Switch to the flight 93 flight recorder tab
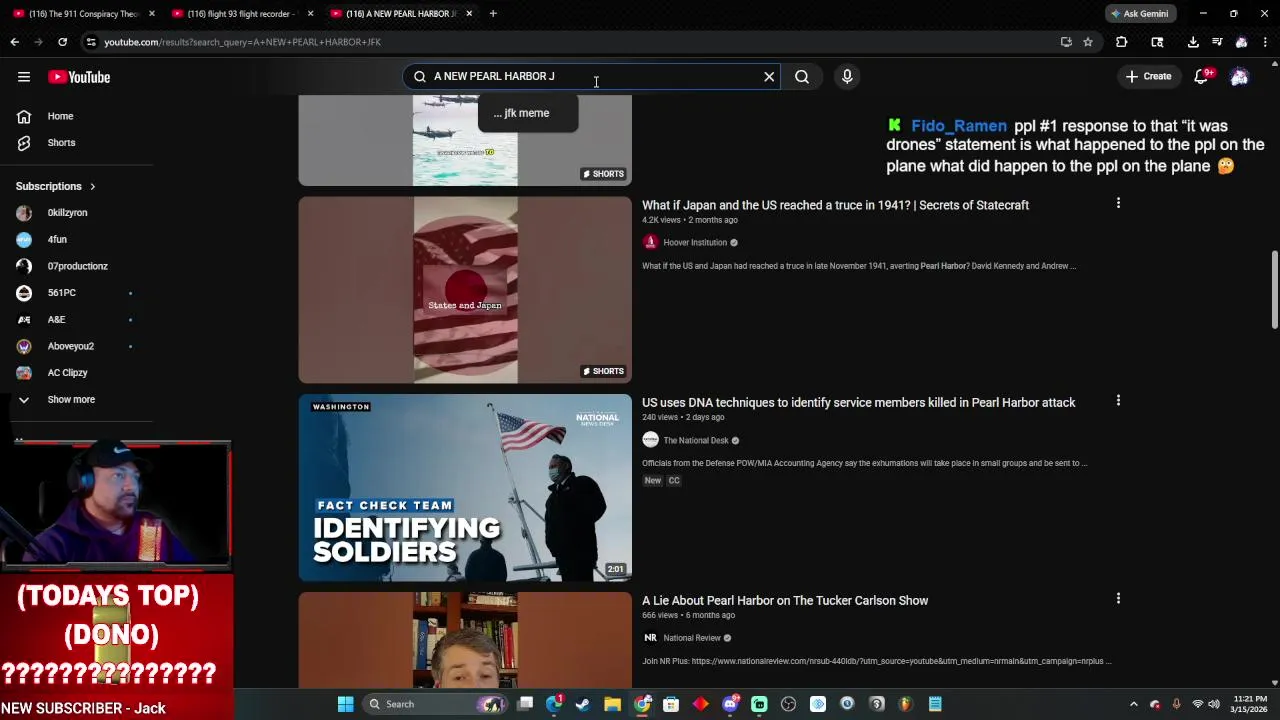 coord(240,13)
